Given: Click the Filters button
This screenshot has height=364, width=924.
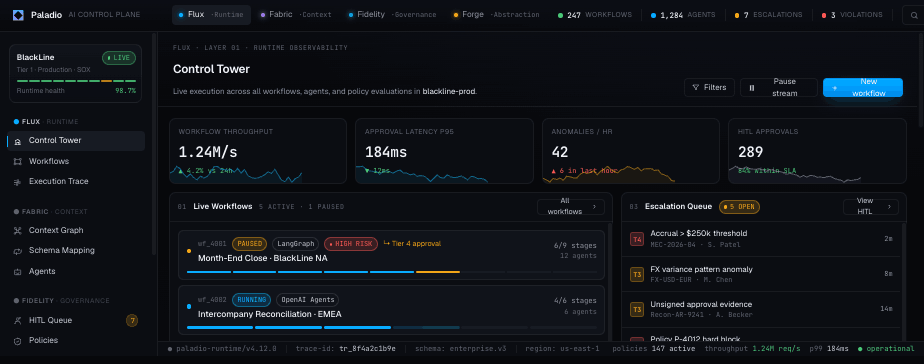Looking at the screenshot, I should coord(710,87).
